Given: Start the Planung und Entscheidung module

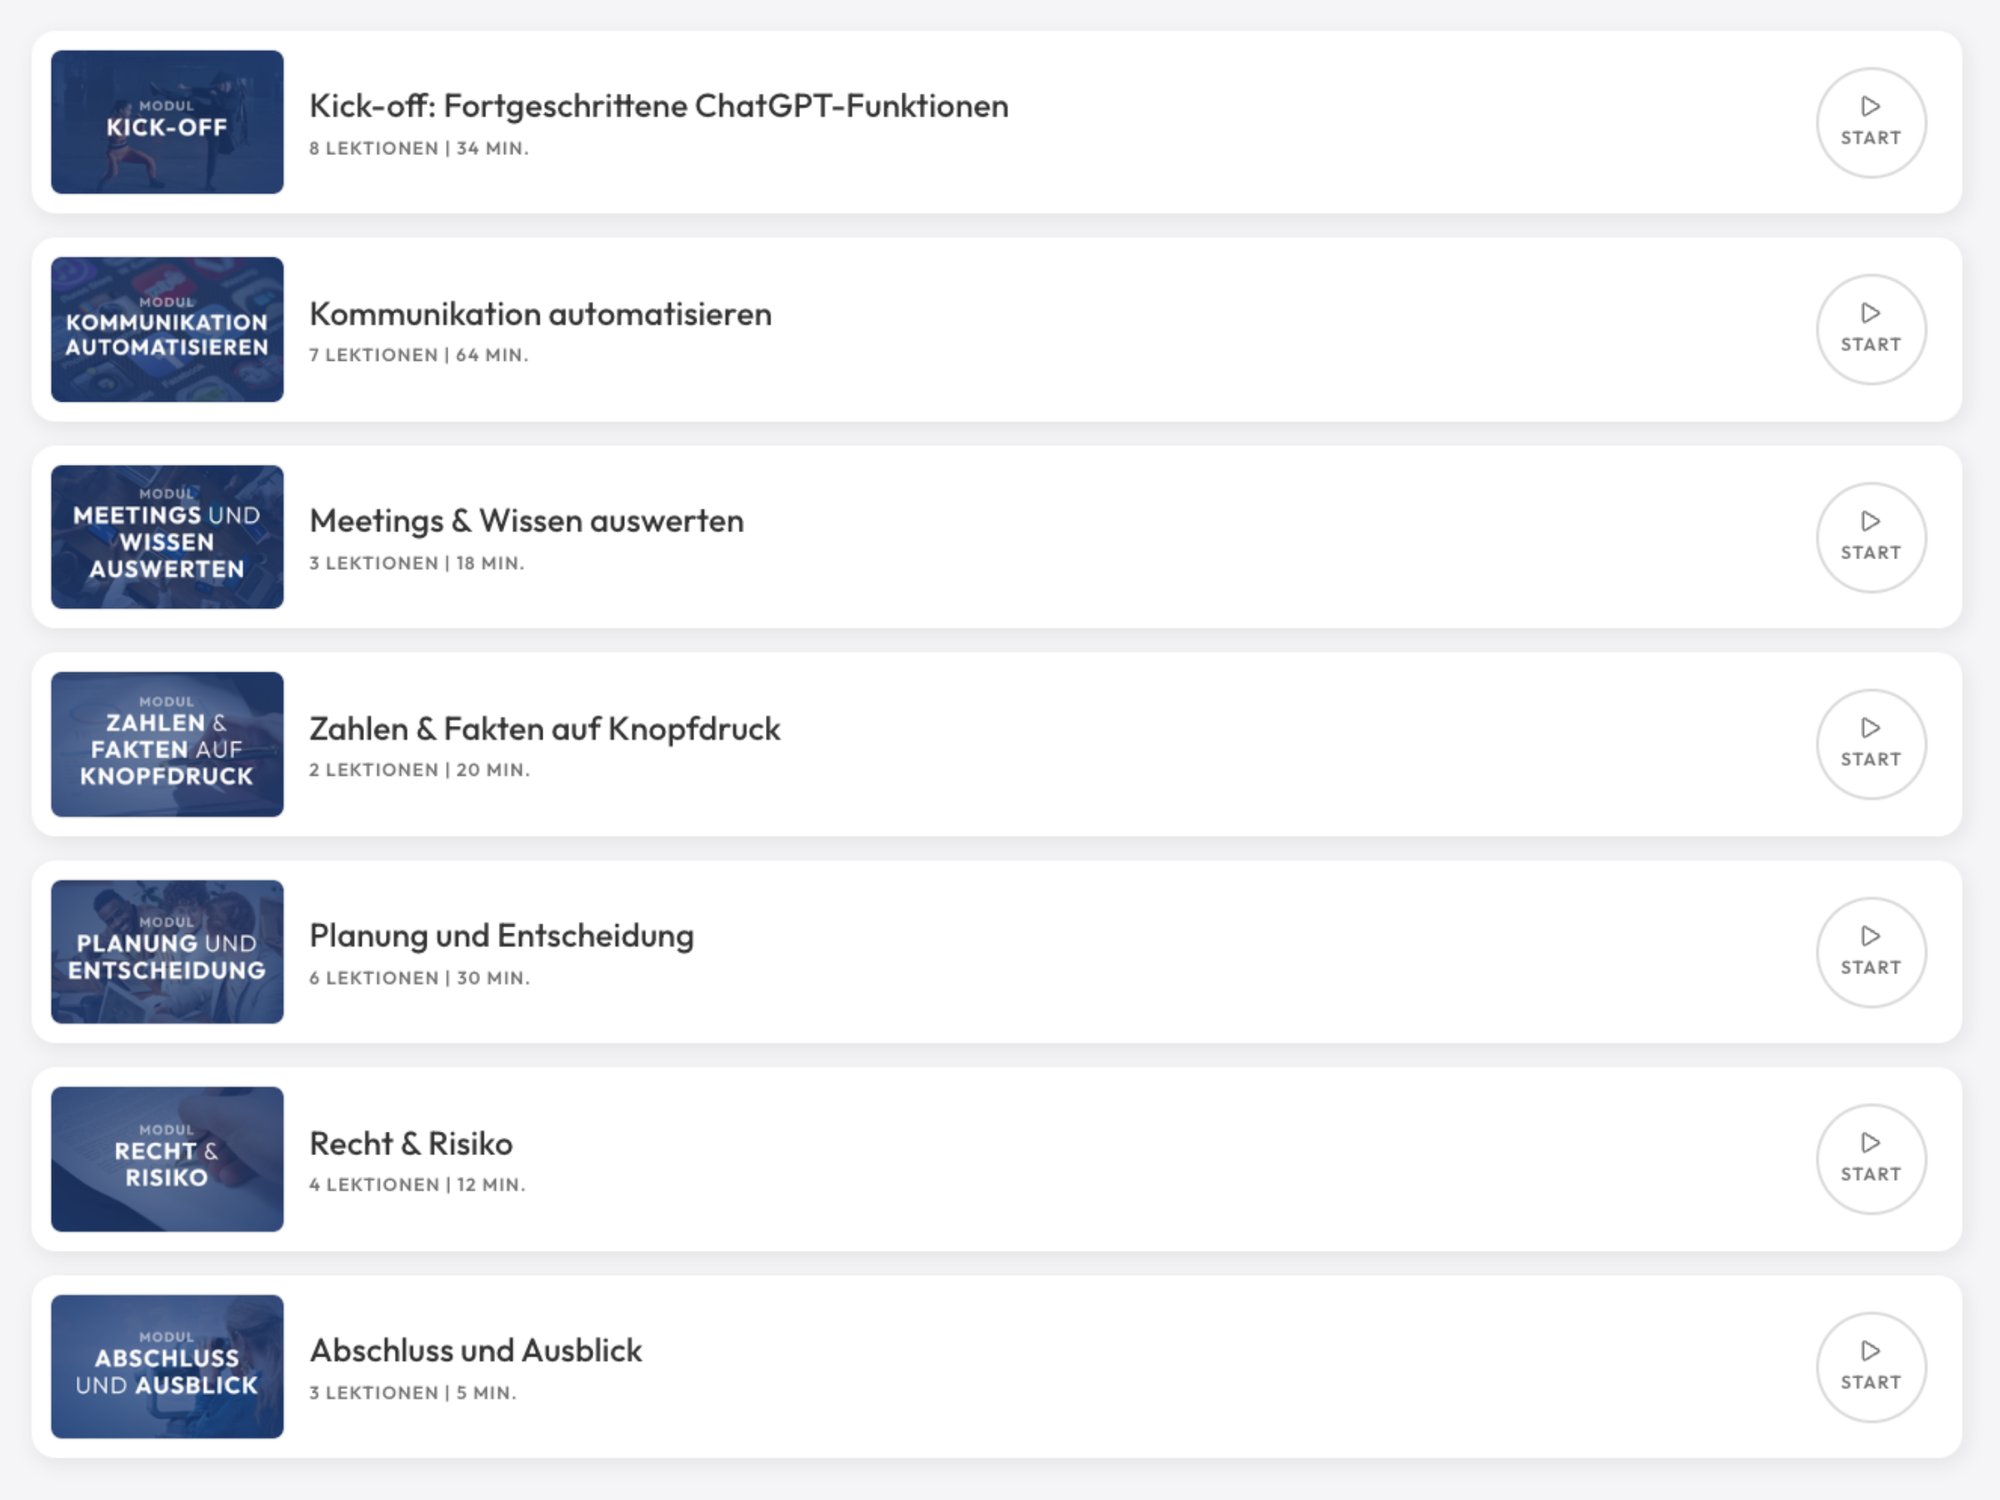Looking at the screenshot, I should point(1870,952).
